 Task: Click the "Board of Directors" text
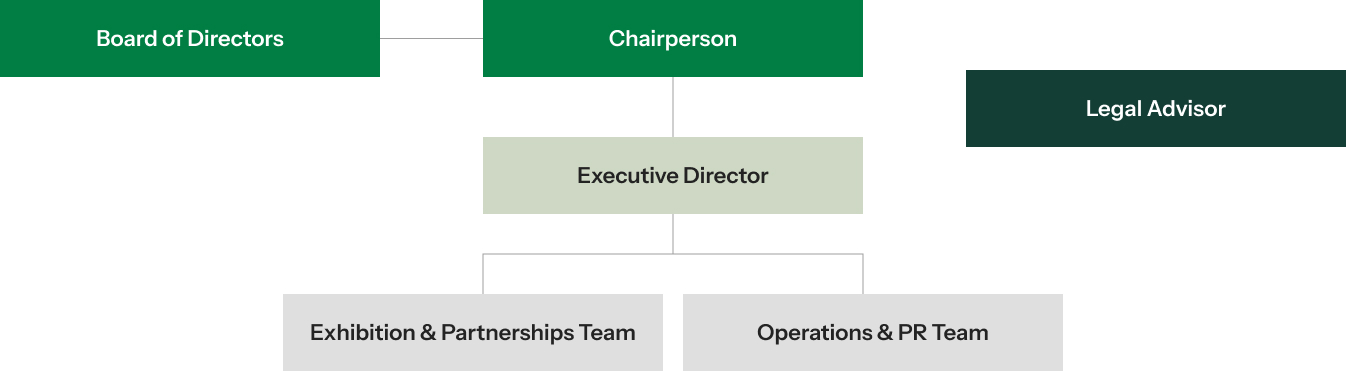[x=190, y=39]
